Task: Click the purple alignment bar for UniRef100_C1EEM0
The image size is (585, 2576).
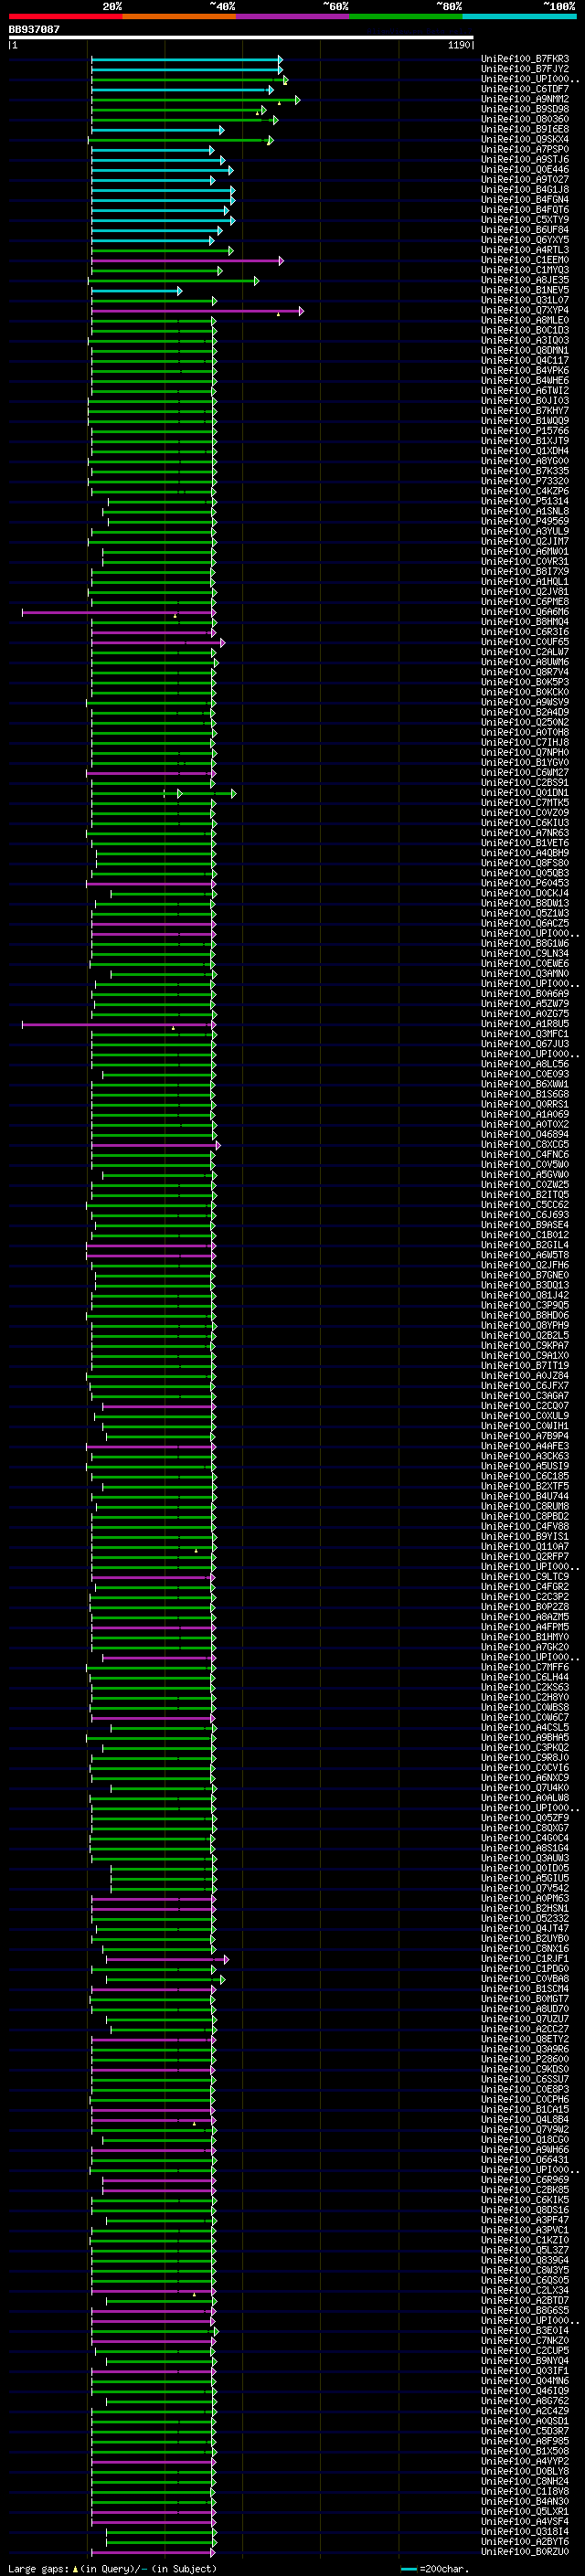Action: pyautogui.click(x=187, y=261)
